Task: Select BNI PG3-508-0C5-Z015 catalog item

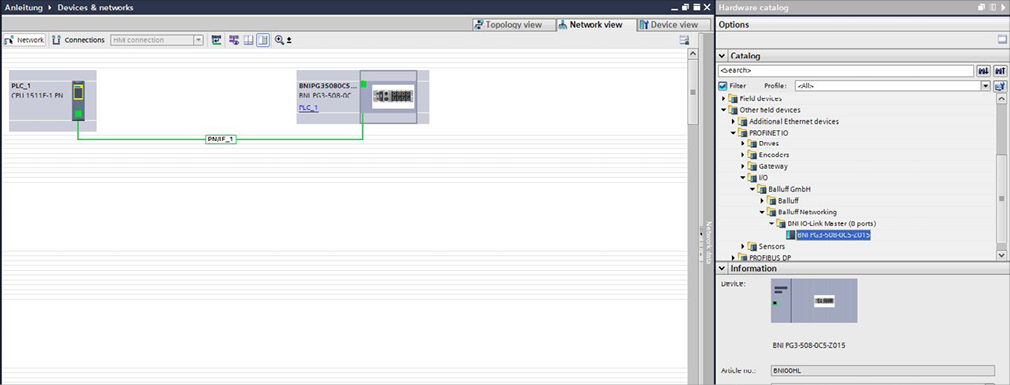Action: tap(834, 235)
